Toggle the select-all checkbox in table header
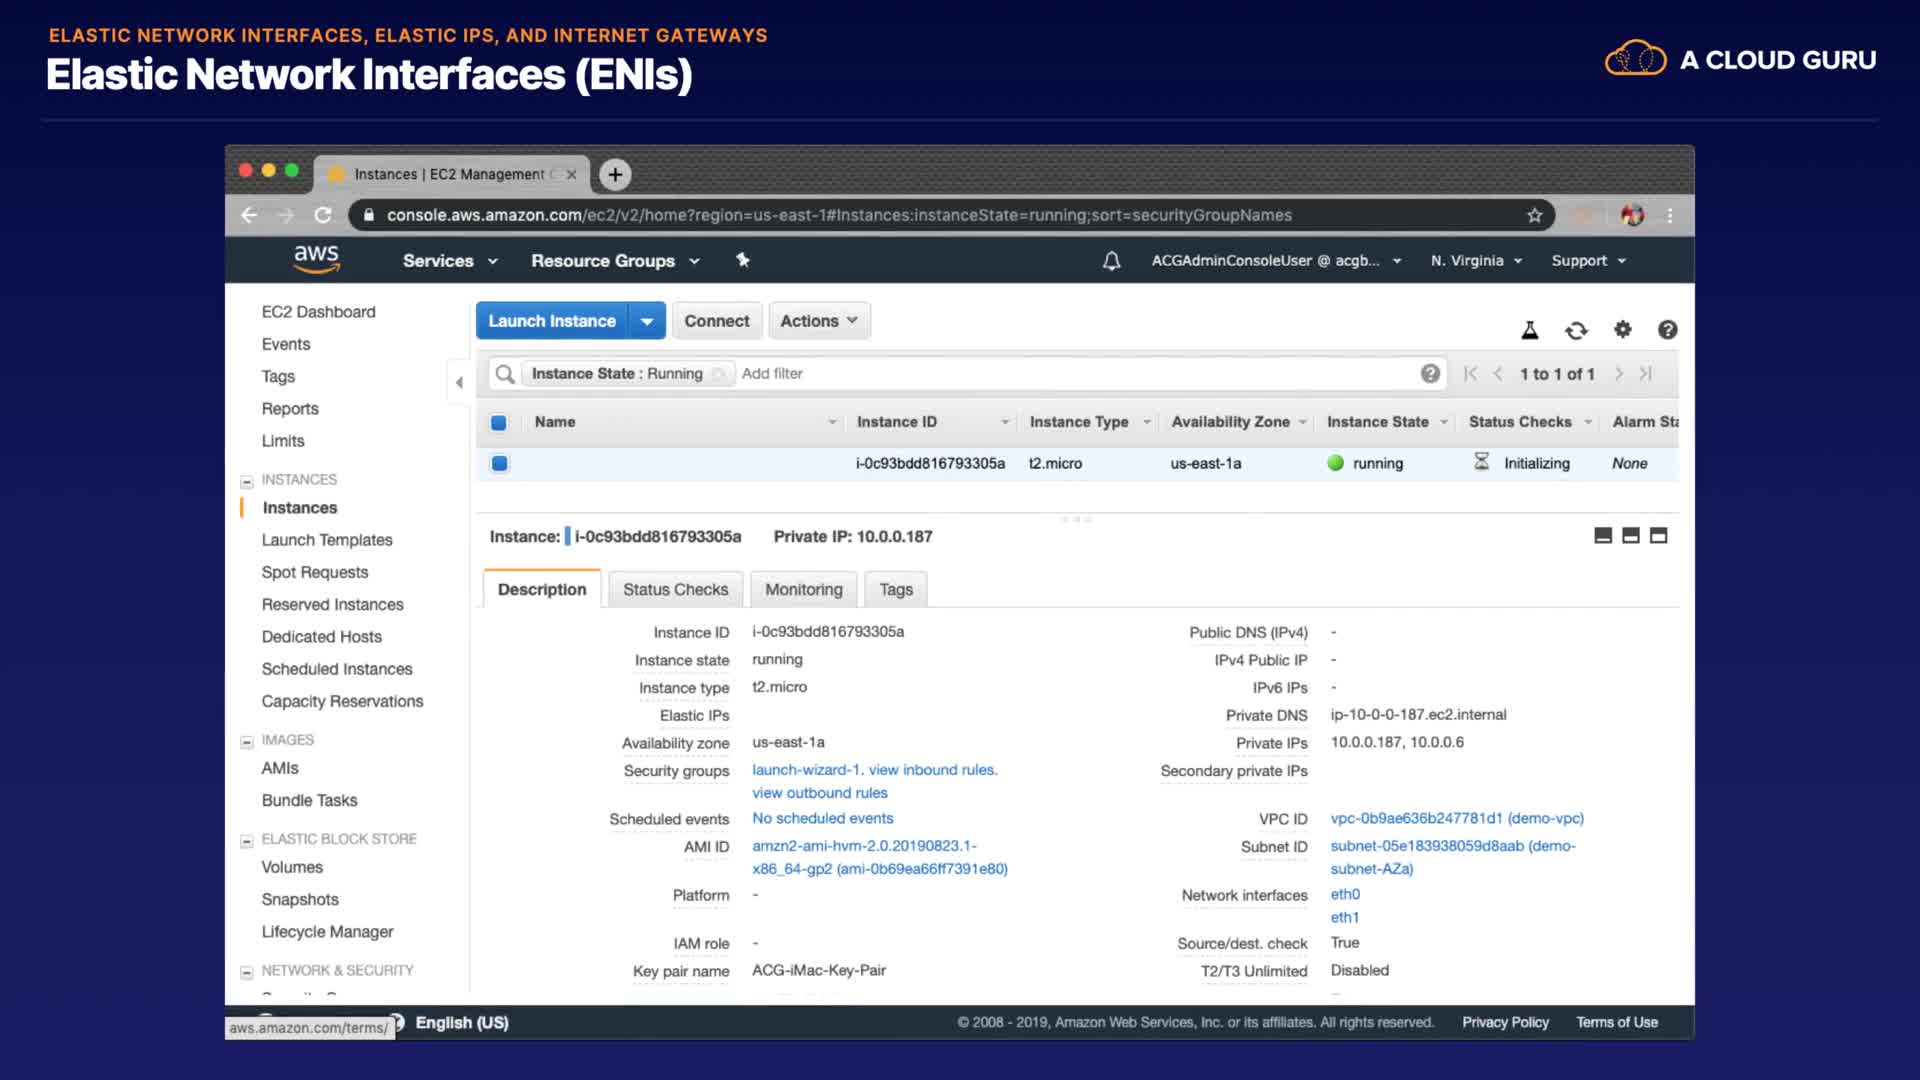The width and height of the screenshot is (1920, 1080). [x=499, y=422]
